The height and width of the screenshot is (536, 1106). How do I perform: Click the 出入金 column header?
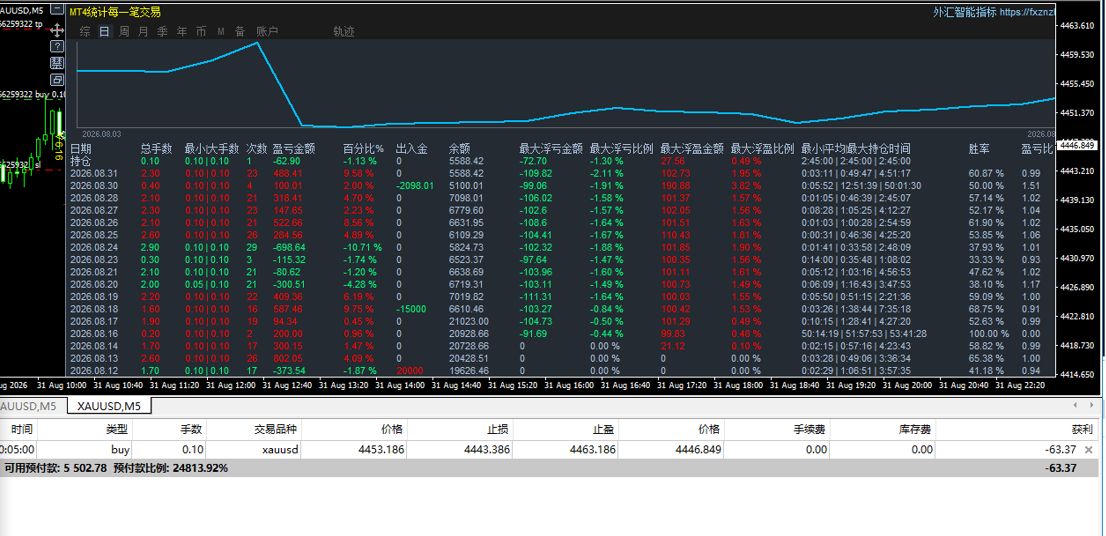412,149
